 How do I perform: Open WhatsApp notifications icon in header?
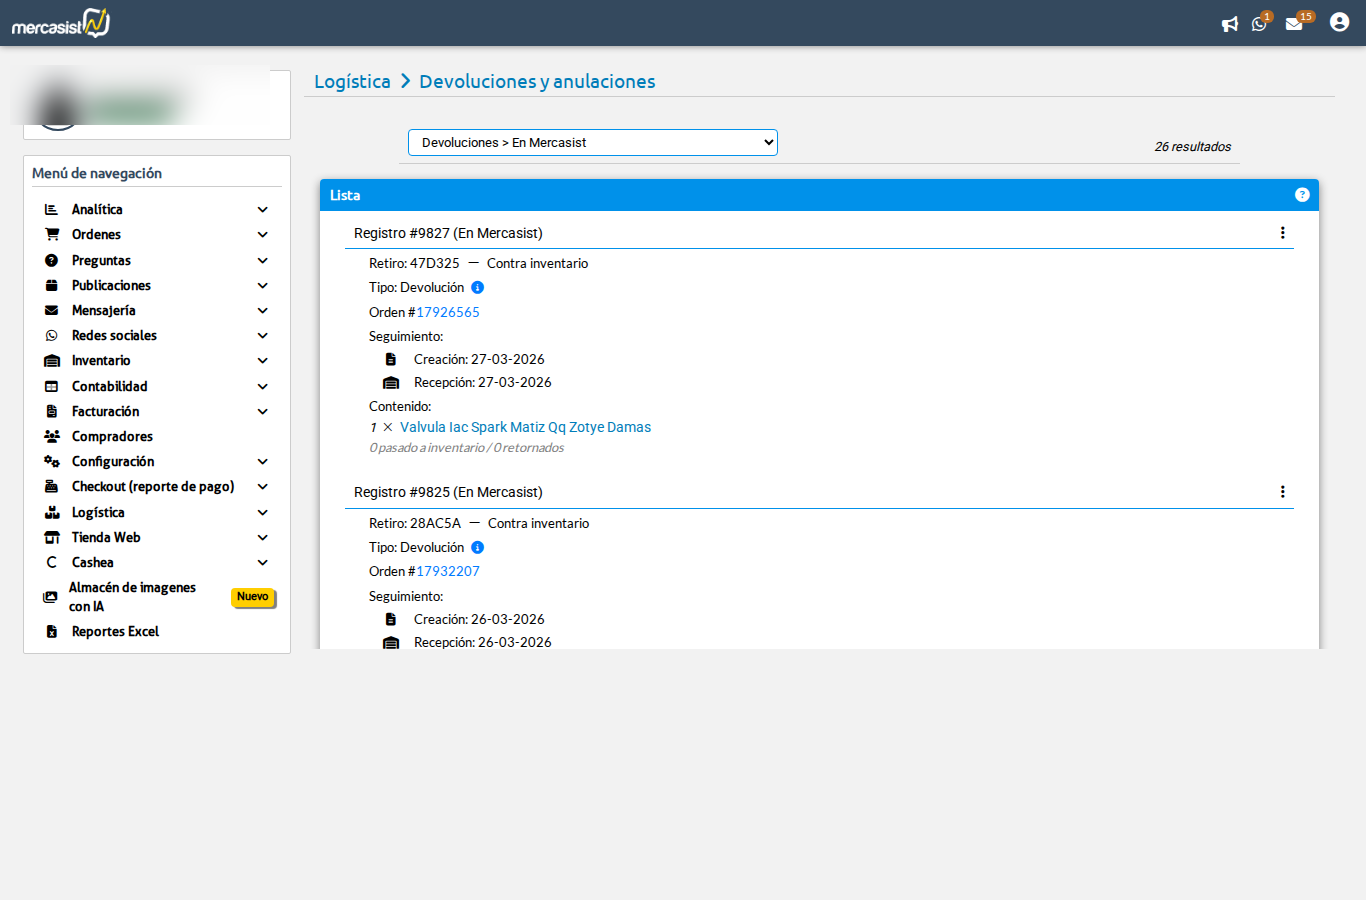(x=1259, y=24)
